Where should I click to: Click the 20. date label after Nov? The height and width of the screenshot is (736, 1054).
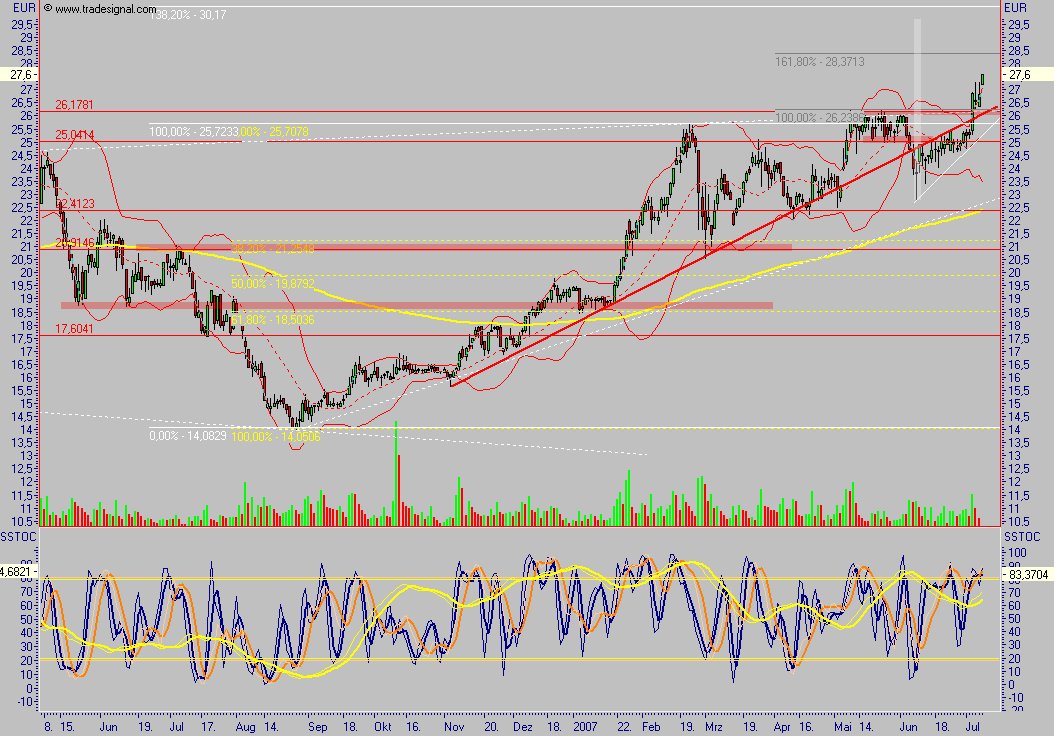[492, 727]
